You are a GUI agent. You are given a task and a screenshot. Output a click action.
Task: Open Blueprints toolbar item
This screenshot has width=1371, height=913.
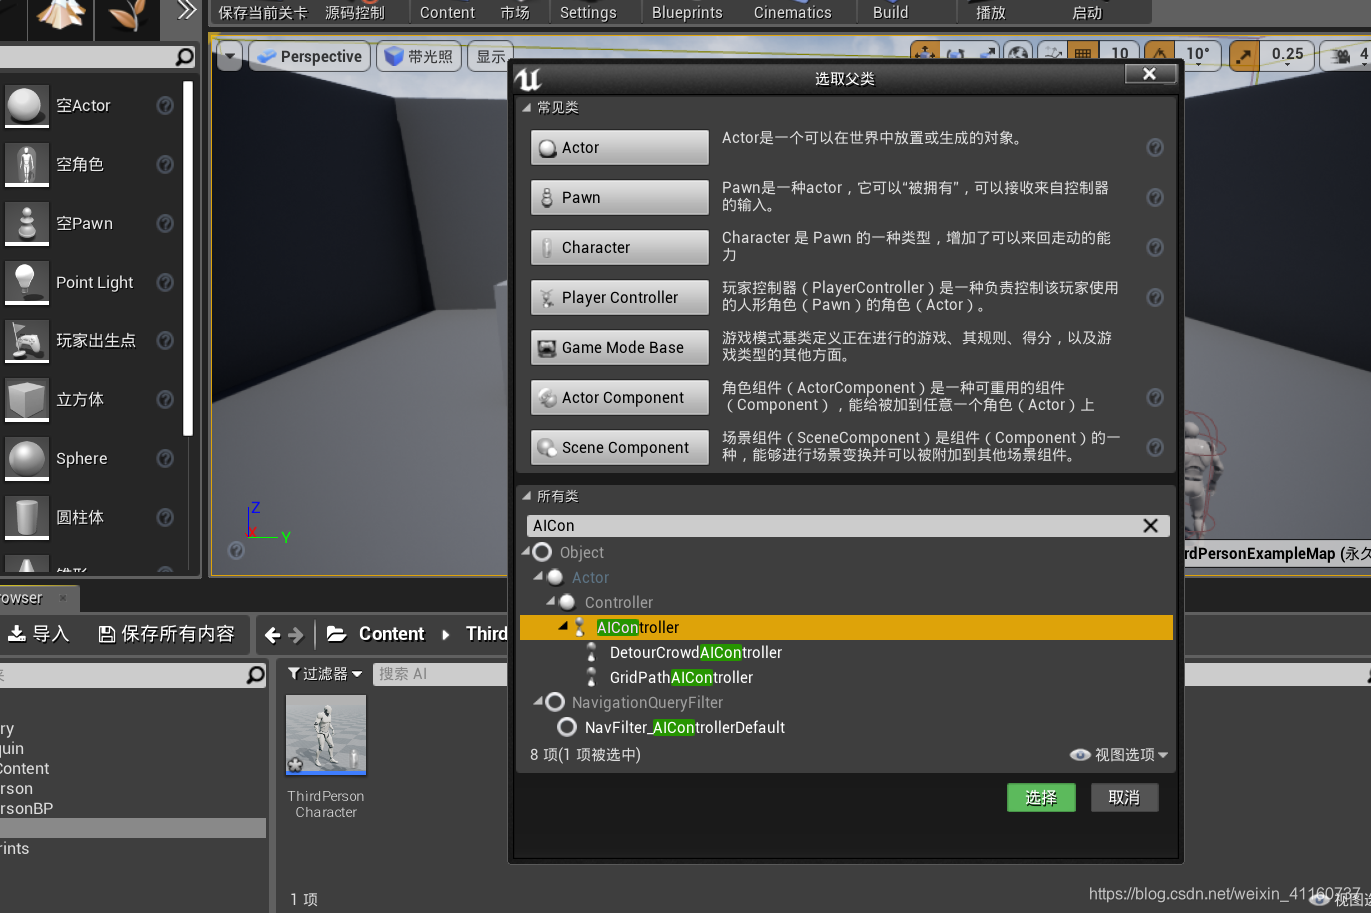pos(687,12)
